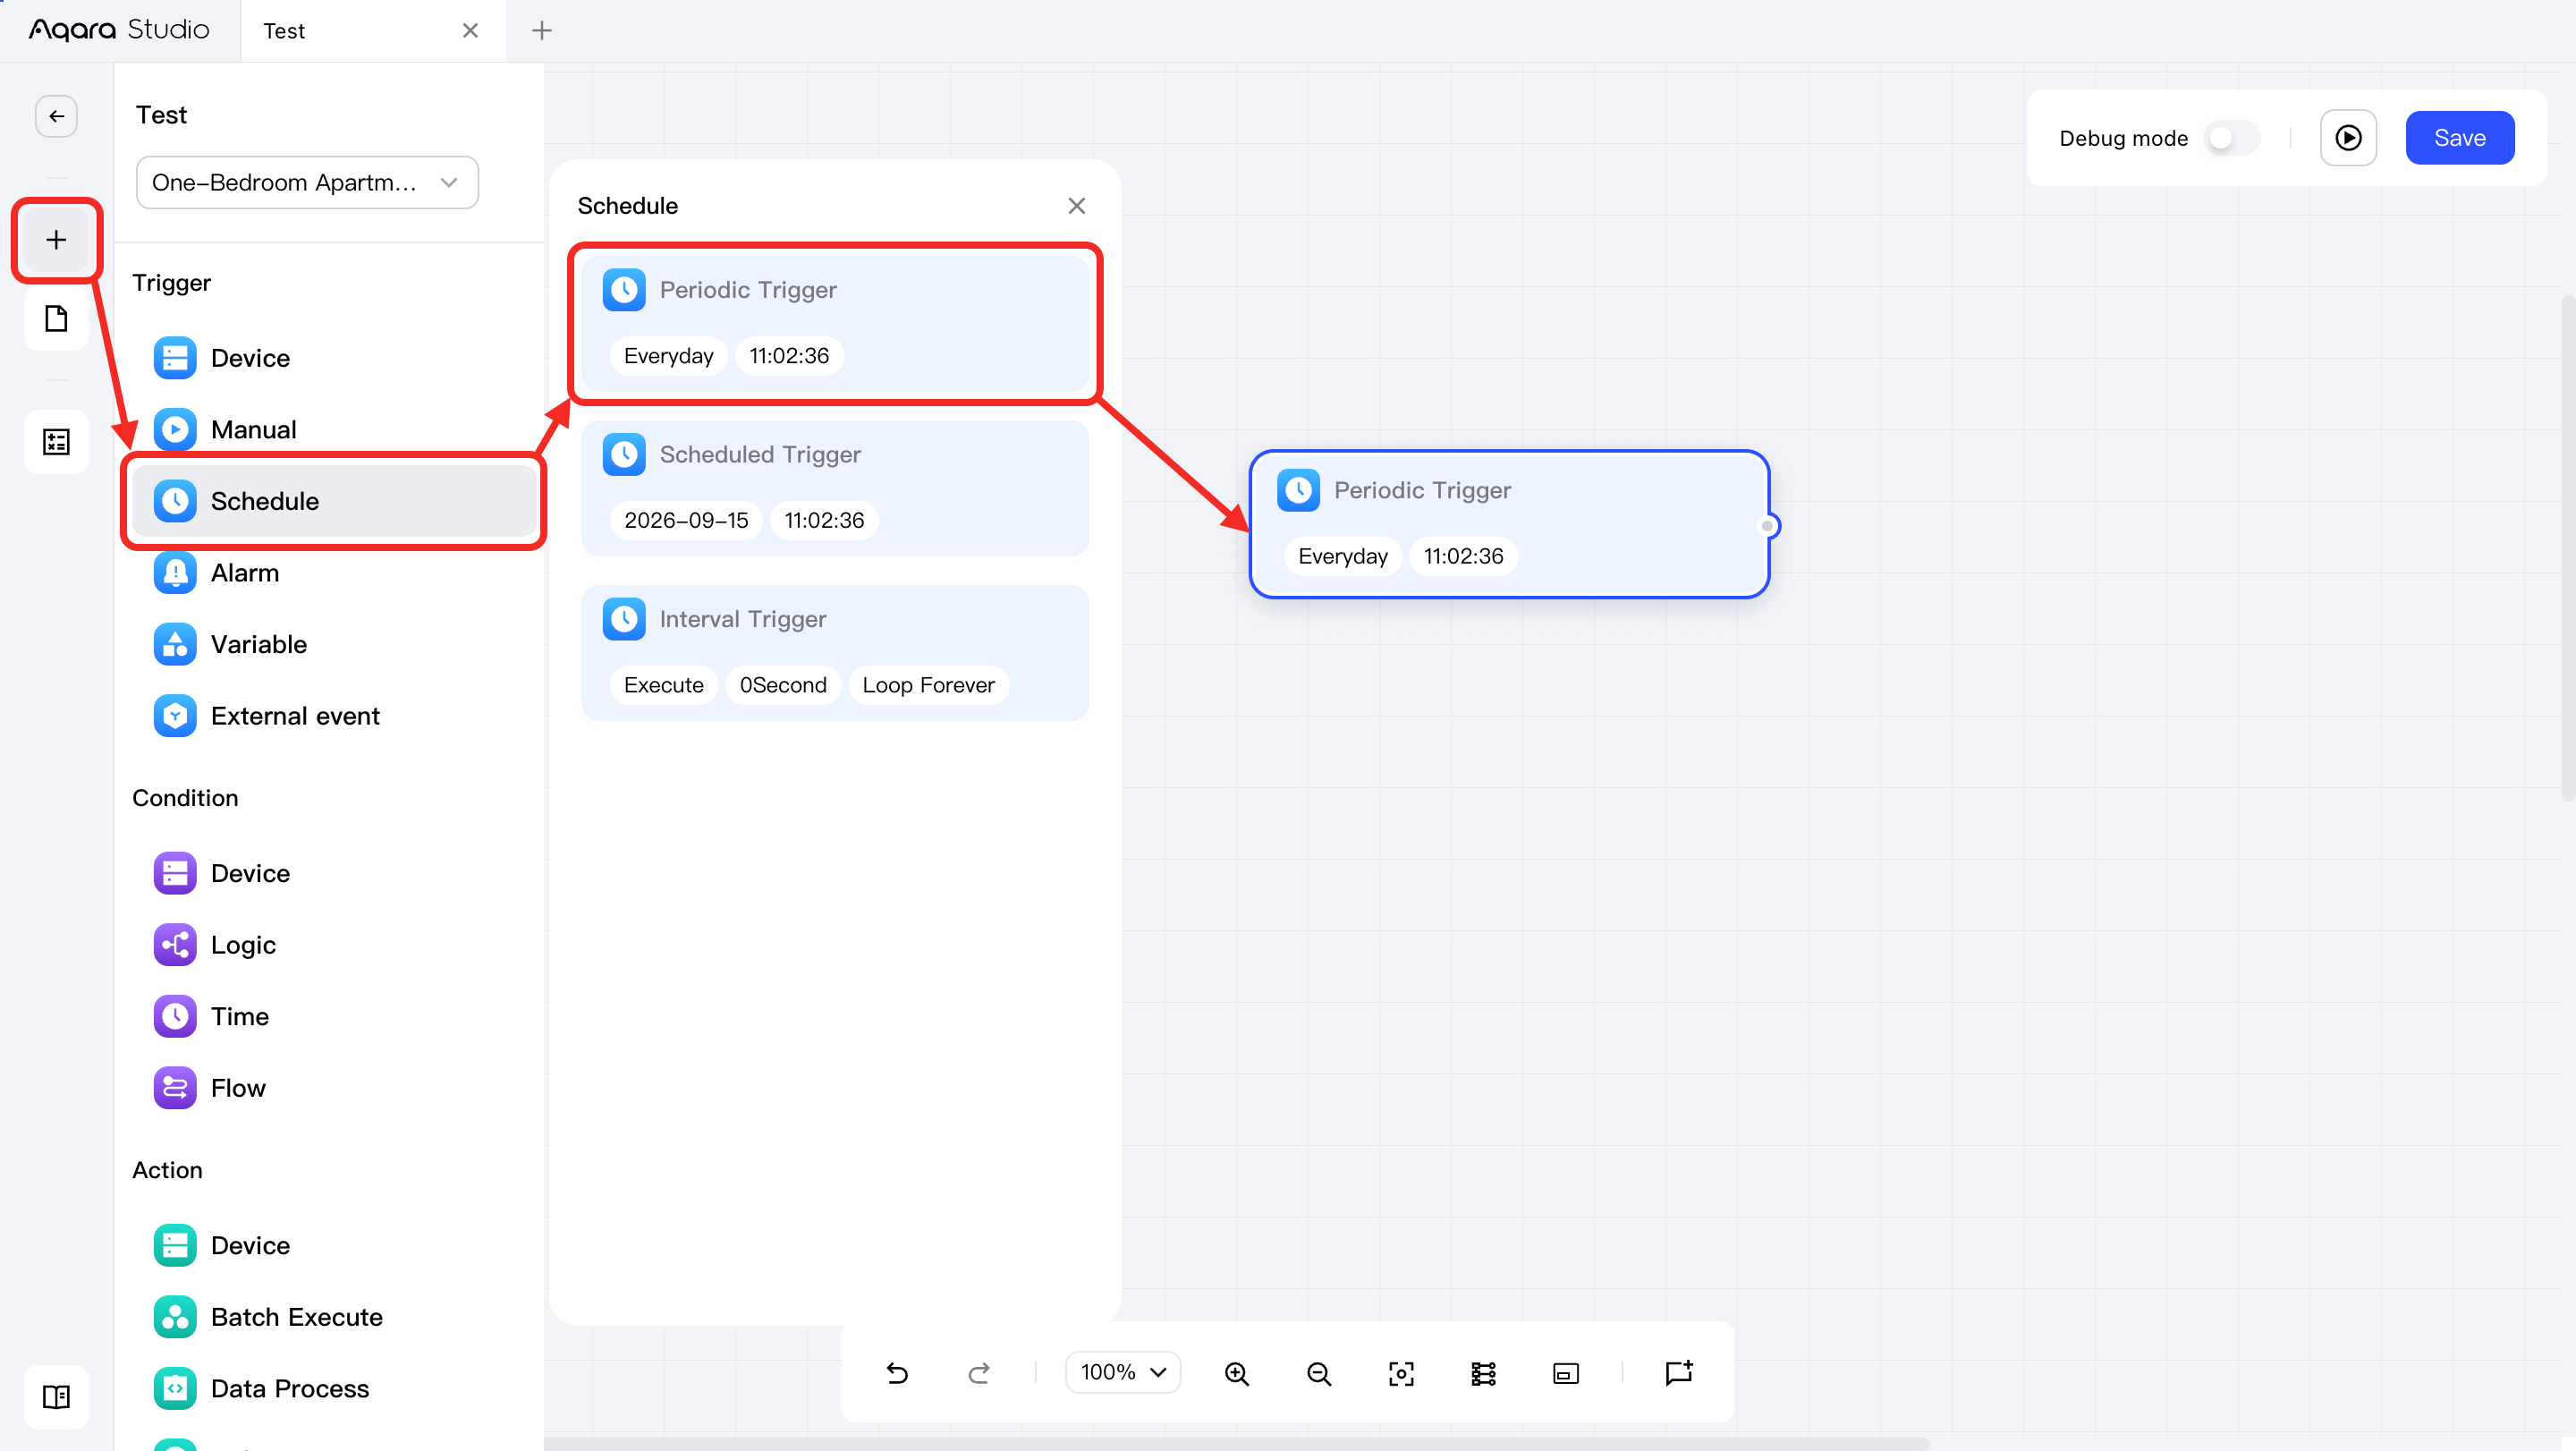Open the guide book icon at bottom

[x=56, y=1397]
